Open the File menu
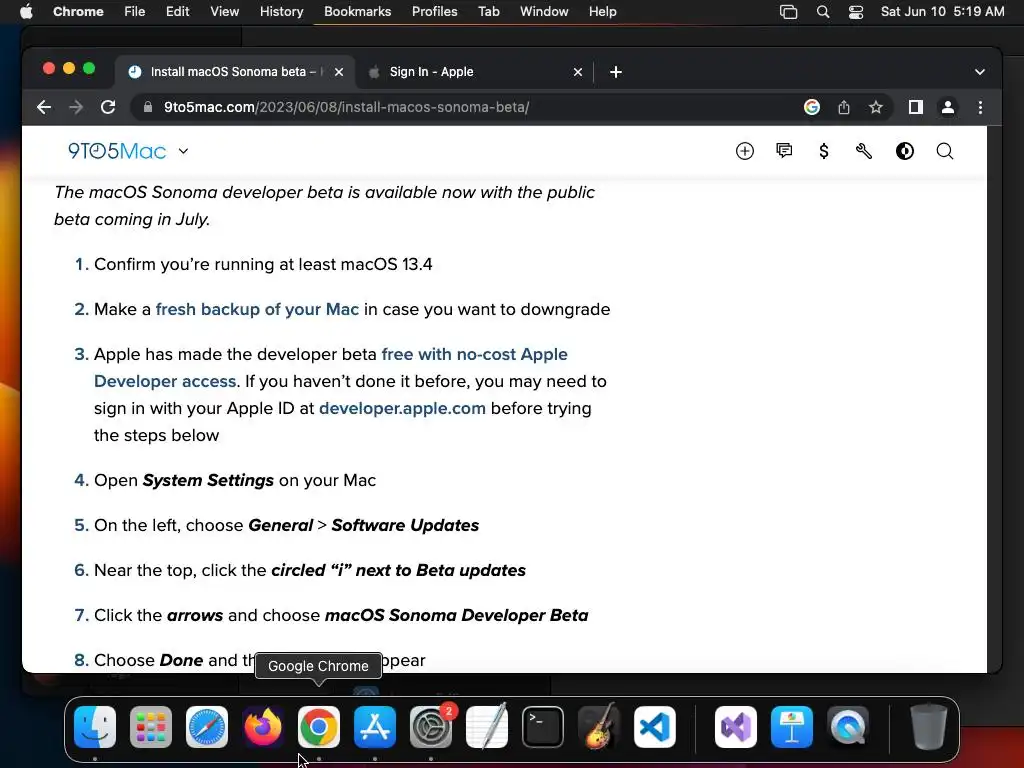1024x768 pixels. 135,12
